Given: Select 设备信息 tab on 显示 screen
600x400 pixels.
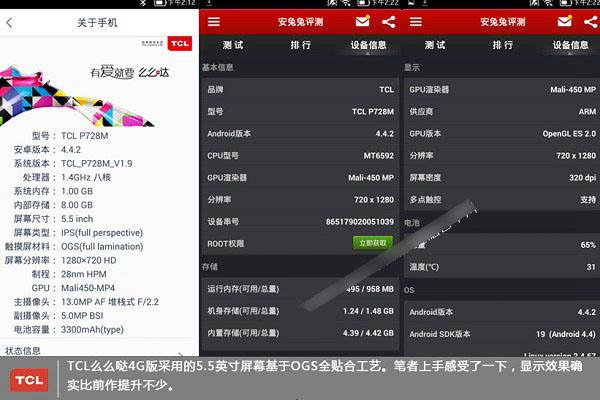Looking at the screenshot, I should click(571, 45).
